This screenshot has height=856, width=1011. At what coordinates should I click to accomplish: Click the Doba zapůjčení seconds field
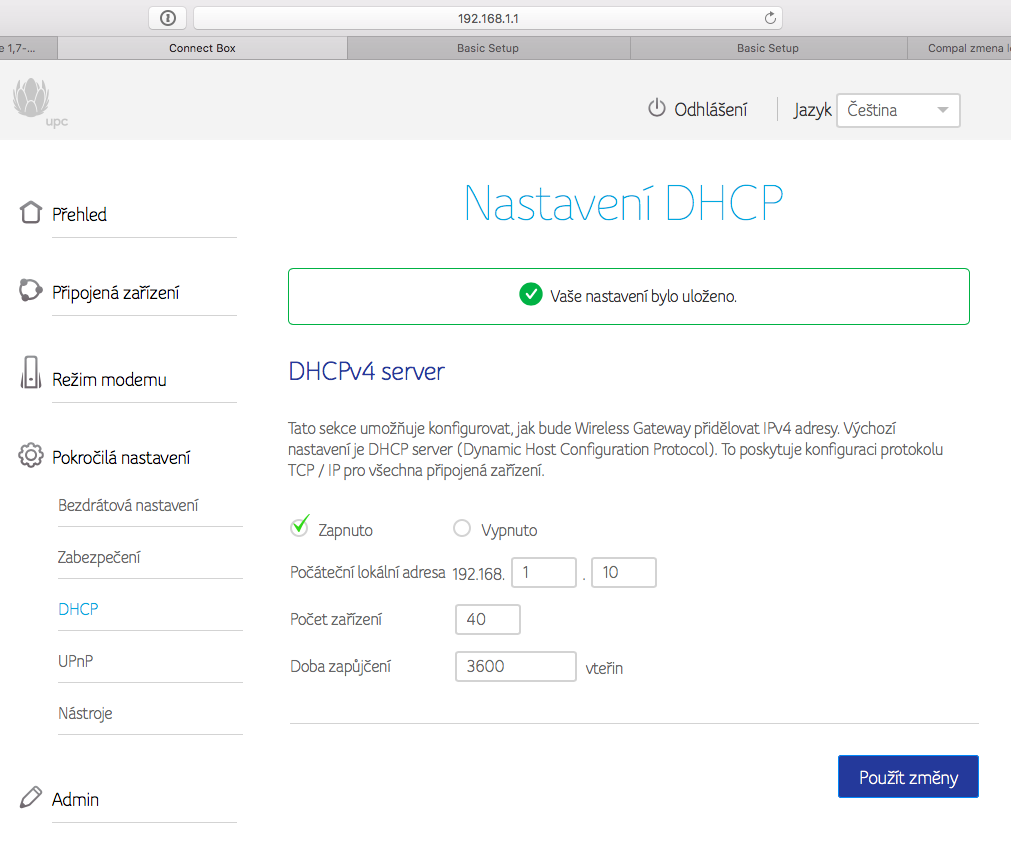click(x=516, y=666)
